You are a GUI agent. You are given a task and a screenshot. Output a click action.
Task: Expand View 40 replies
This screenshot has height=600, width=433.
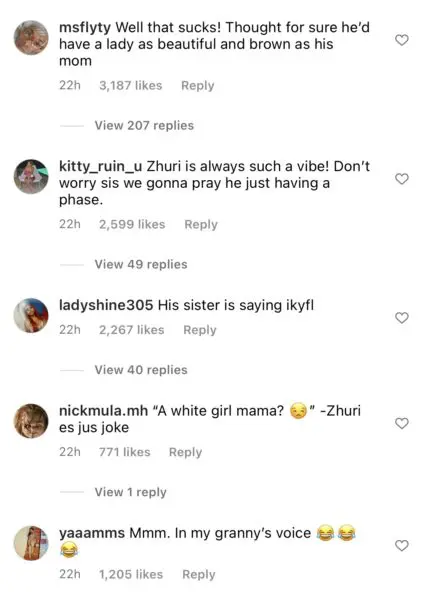(x=141, y=370)
